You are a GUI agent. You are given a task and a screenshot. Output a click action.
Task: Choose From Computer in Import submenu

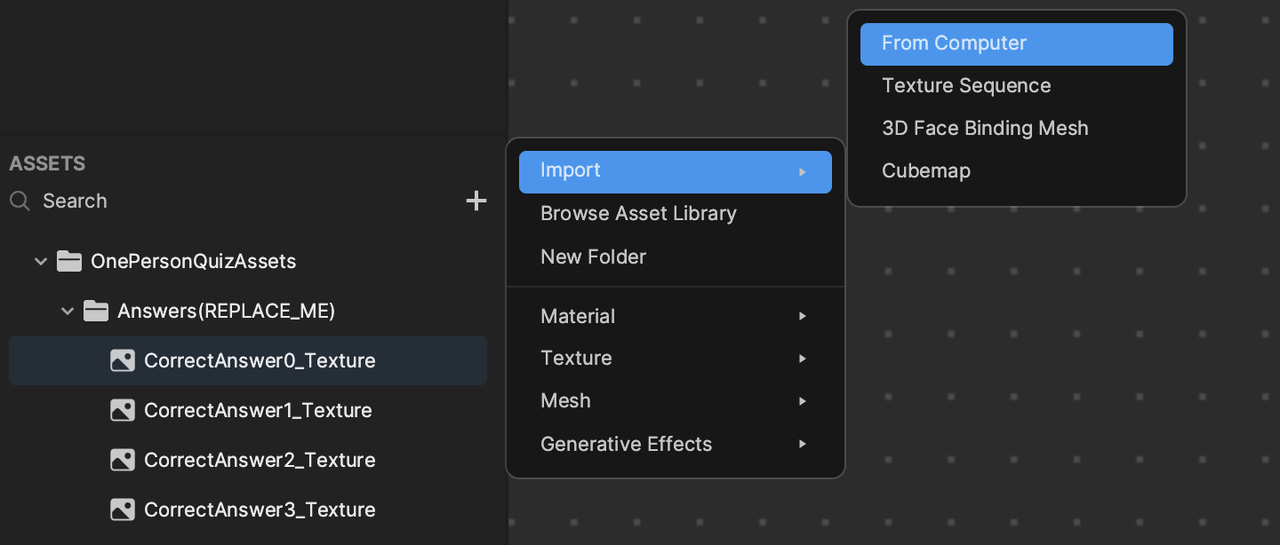[1016, 44]
